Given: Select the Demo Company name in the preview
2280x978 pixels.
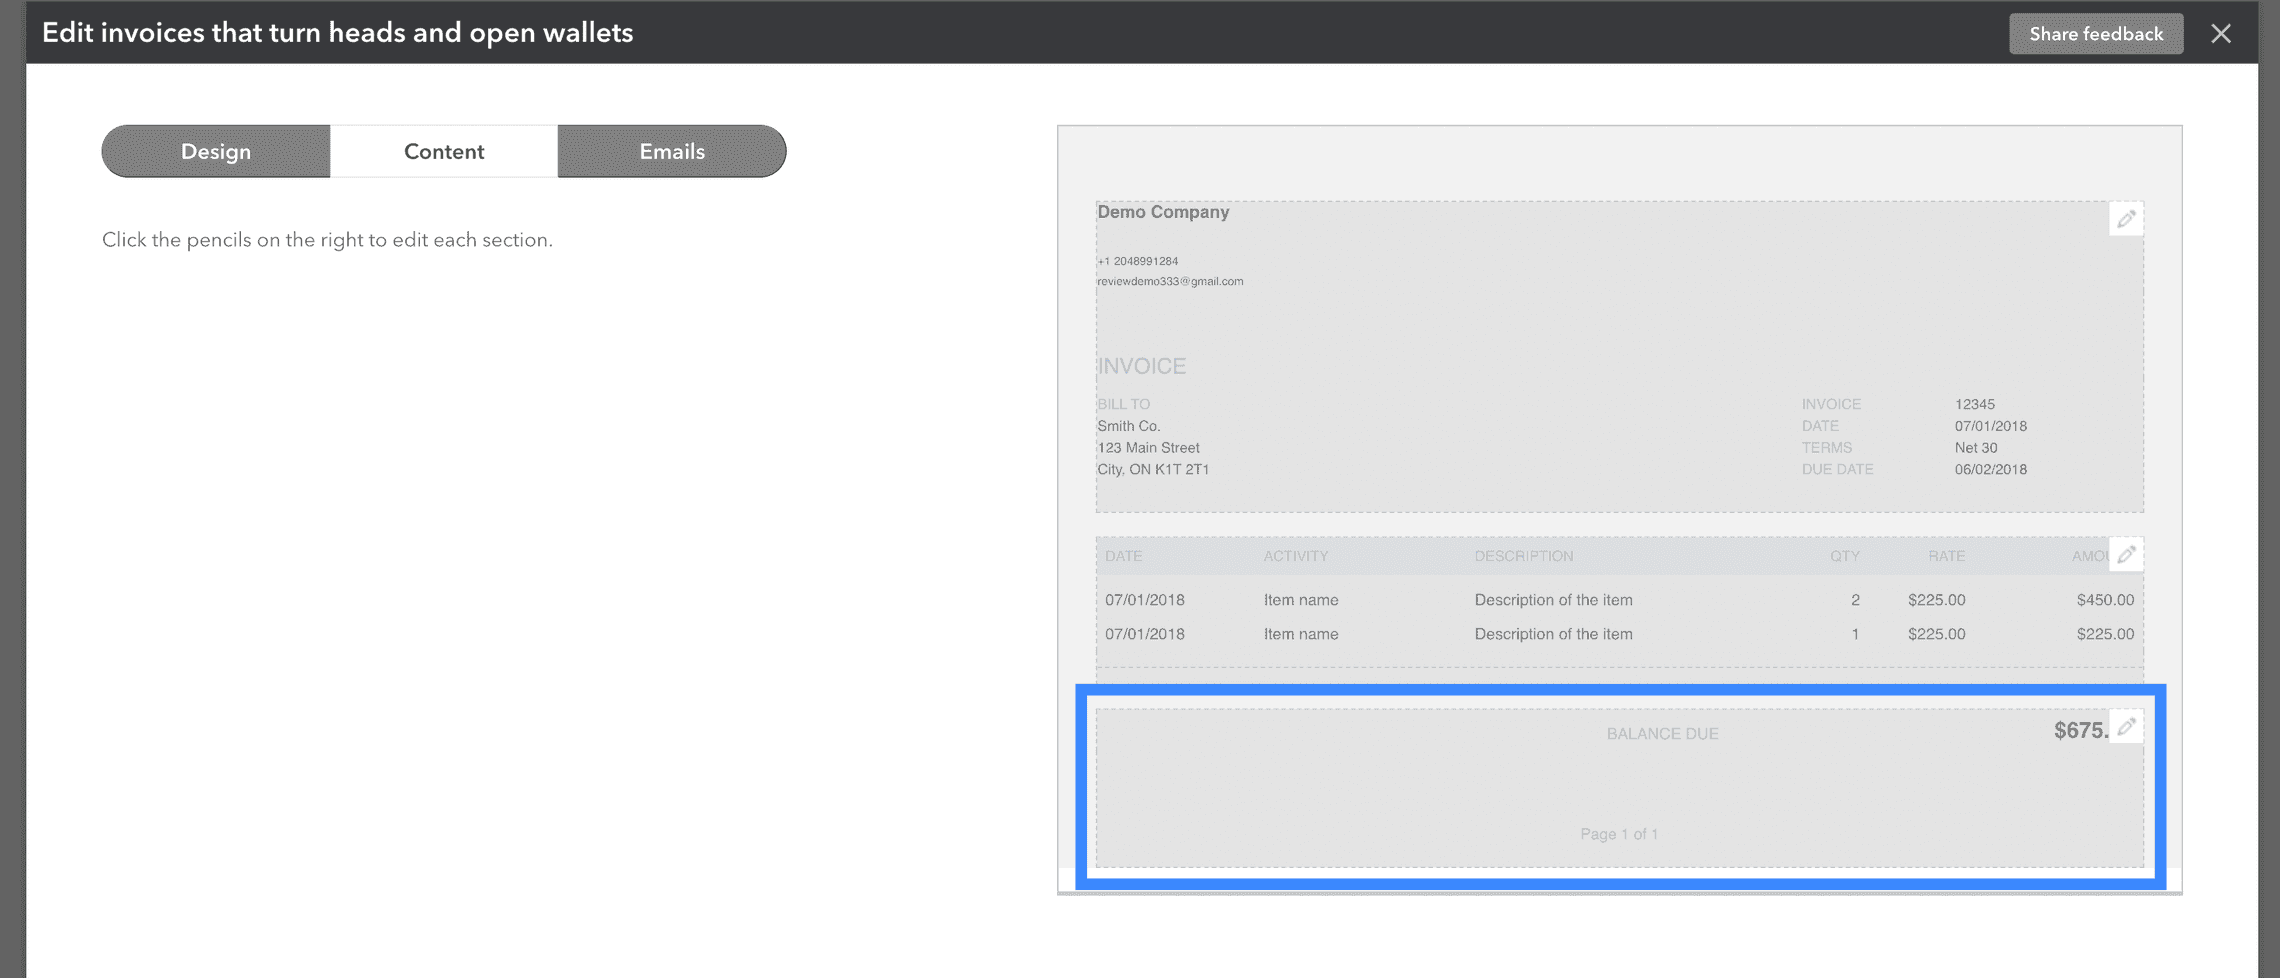Looking at the screenshot, I should click(x=1163, y=212).
